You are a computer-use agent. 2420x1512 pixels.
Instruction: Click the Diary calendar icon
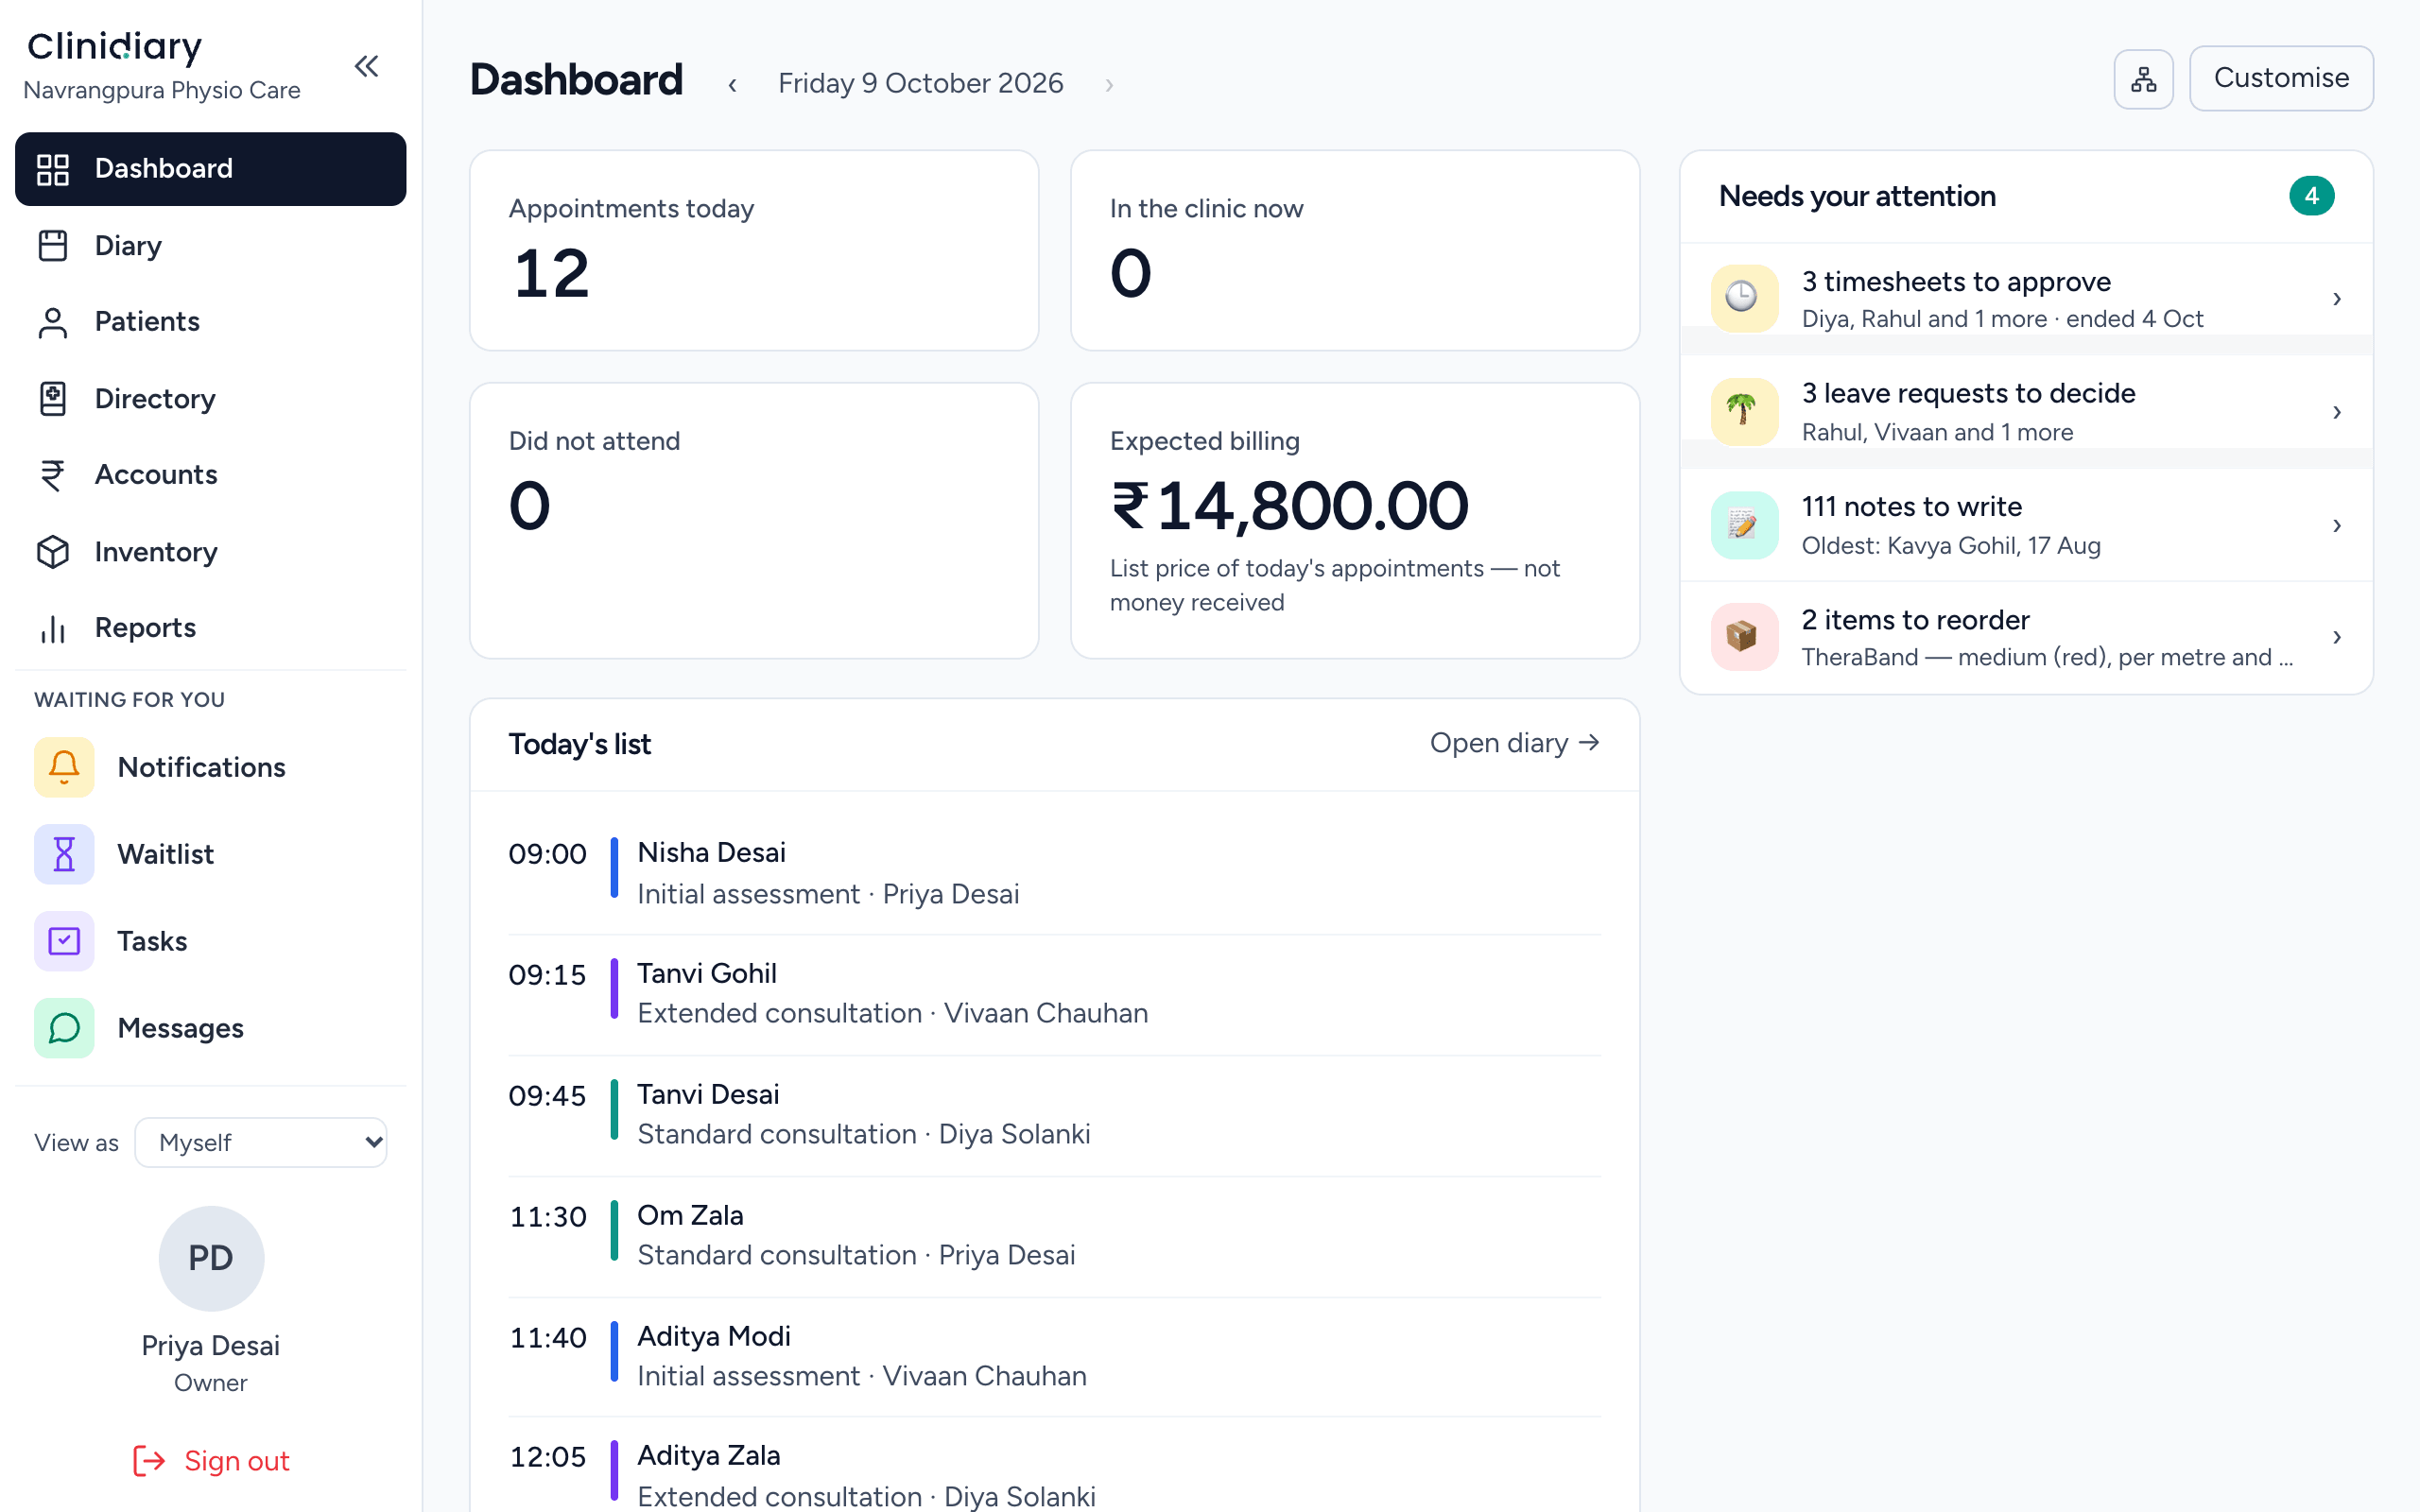53,246
